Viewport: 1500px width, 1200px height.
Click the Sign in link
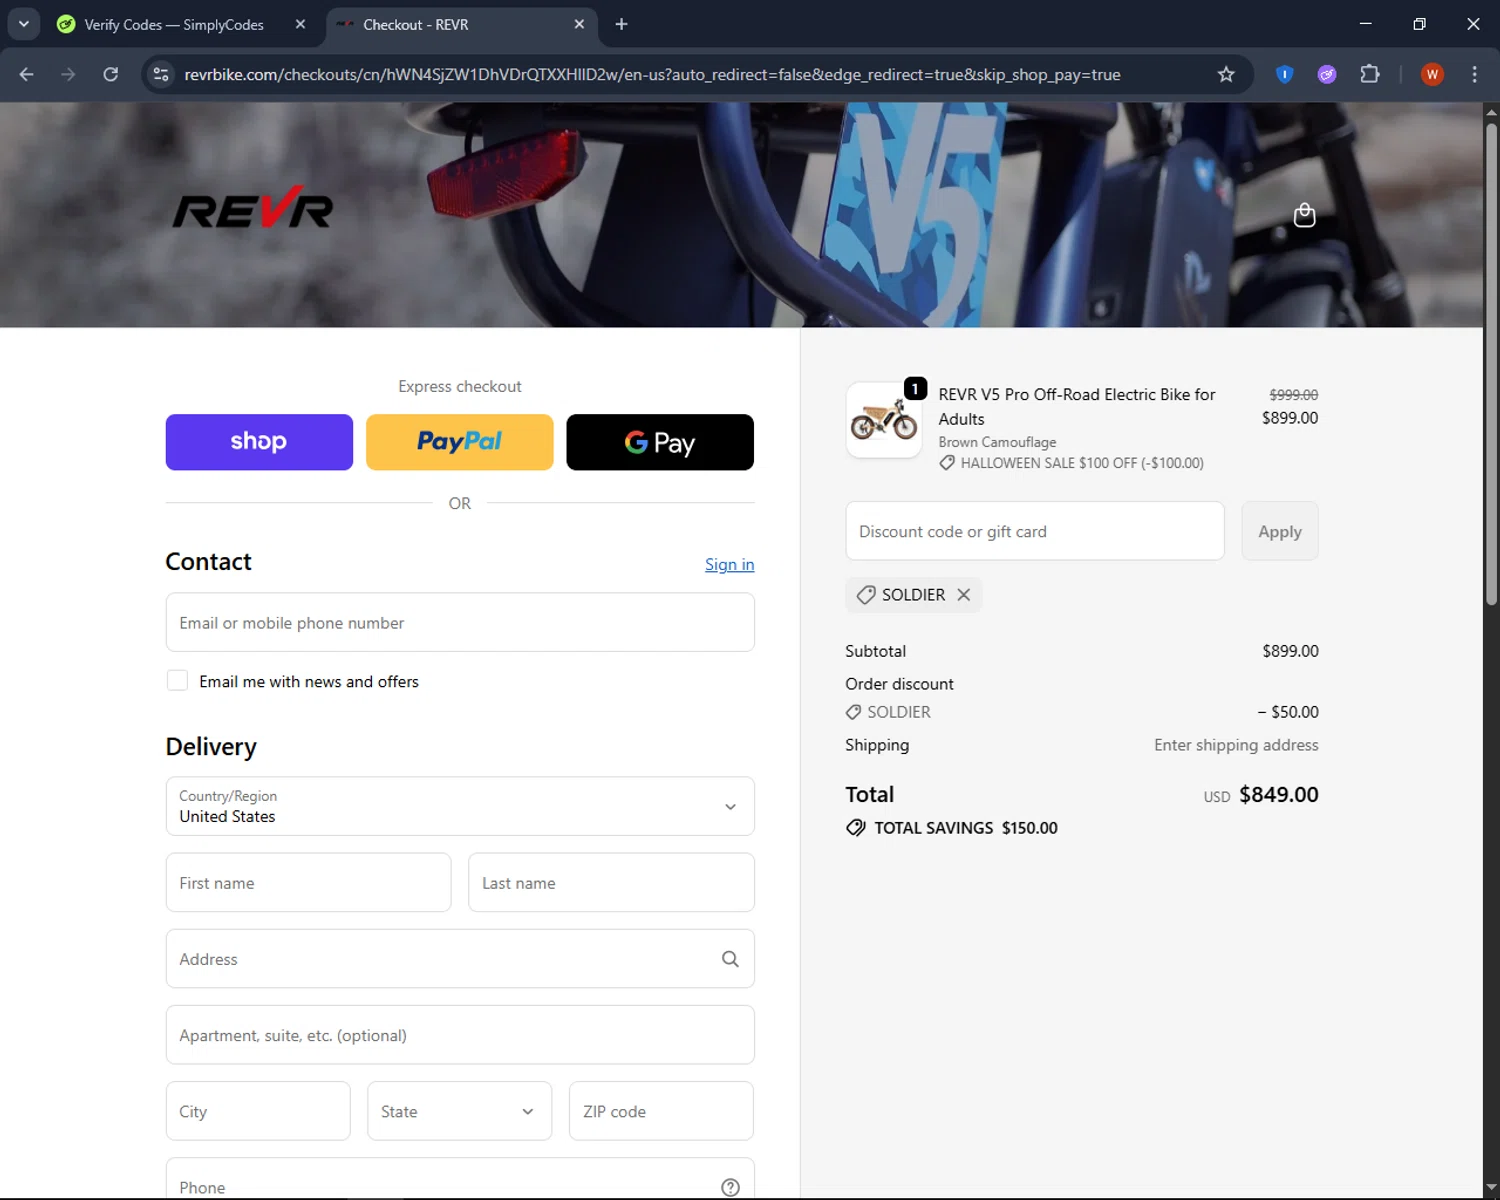point(730,565)
